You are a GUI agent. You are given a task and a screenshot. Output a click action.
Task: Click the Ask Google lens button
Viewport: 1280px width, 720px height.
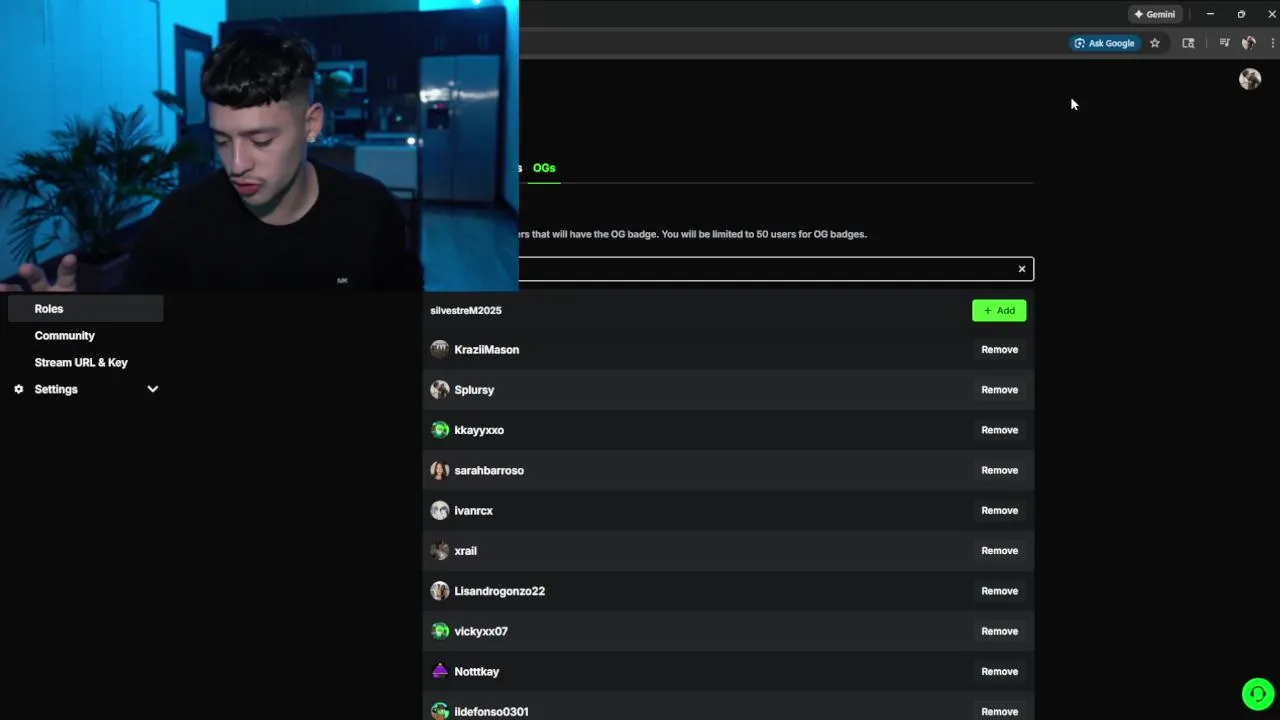click(x=1104, y=43)
